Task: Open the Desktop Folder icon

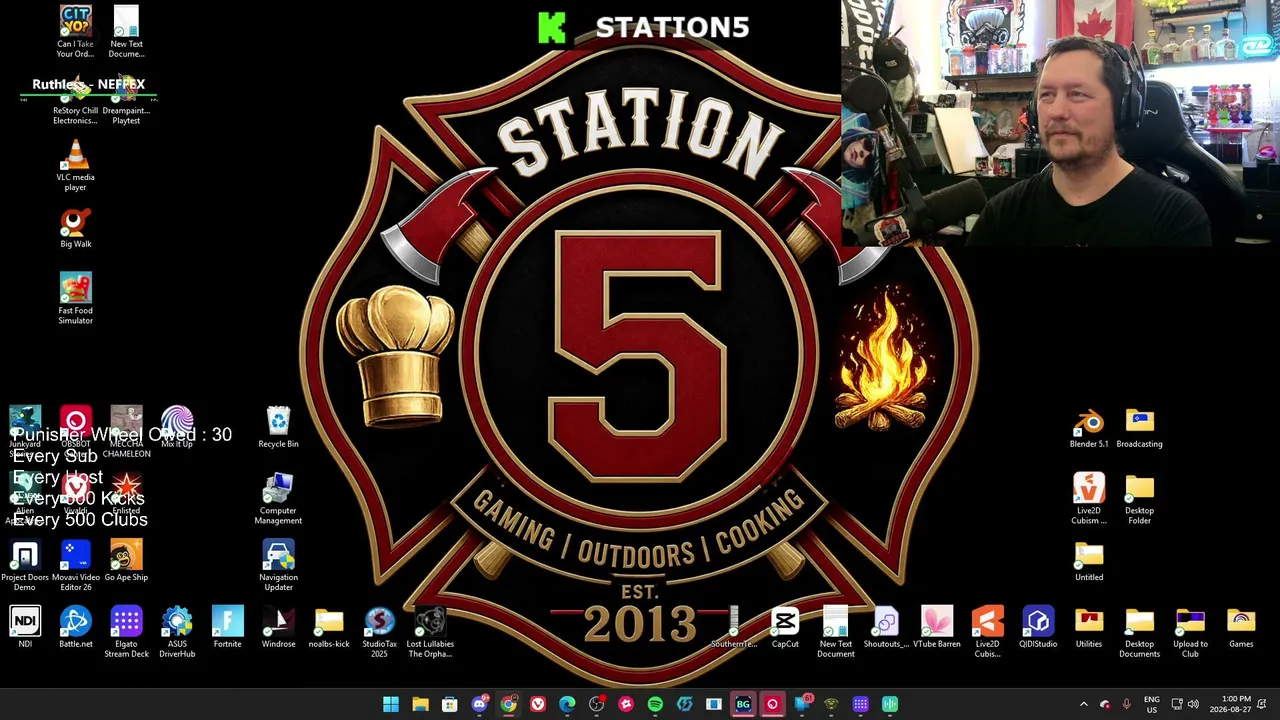Action: [1139, 499]
